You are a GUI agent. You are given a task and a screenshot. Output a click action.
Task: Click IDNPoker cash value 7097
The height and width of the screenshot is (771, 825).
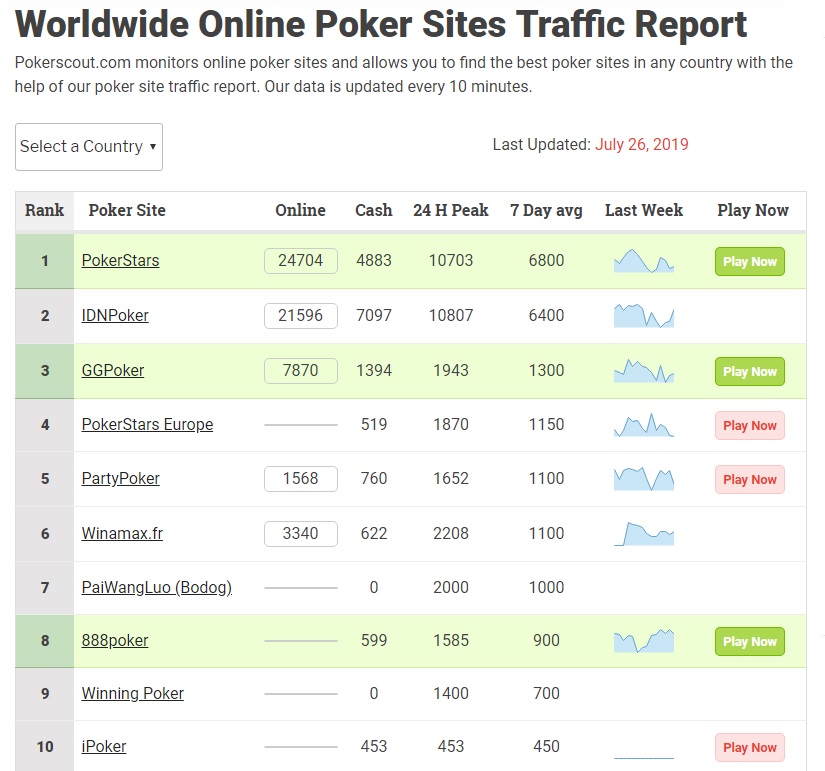pyautogui.click(x=374, y=315)
